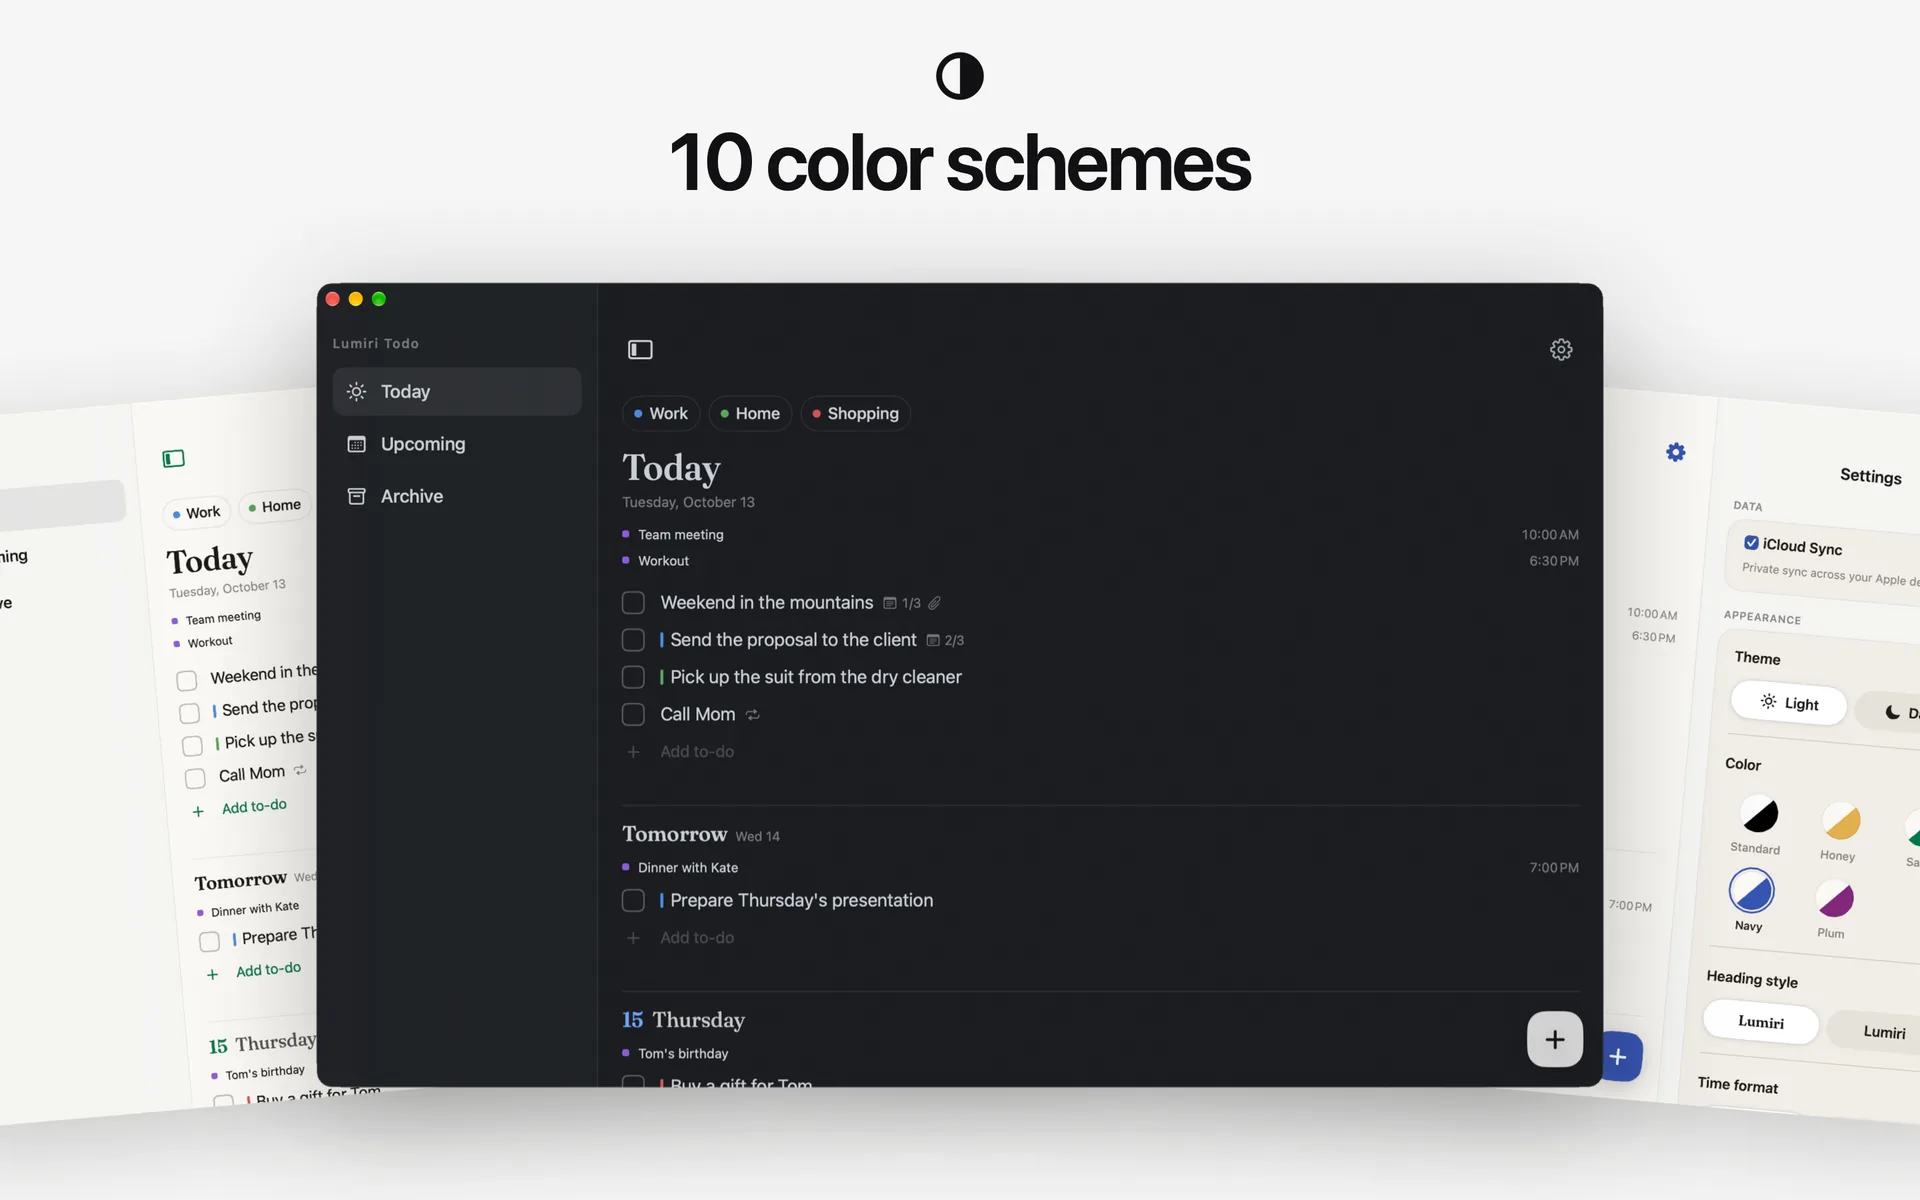Click Add to-do field under Today
Viewport: 1920px width, 1200px height.
click(697, 752)
